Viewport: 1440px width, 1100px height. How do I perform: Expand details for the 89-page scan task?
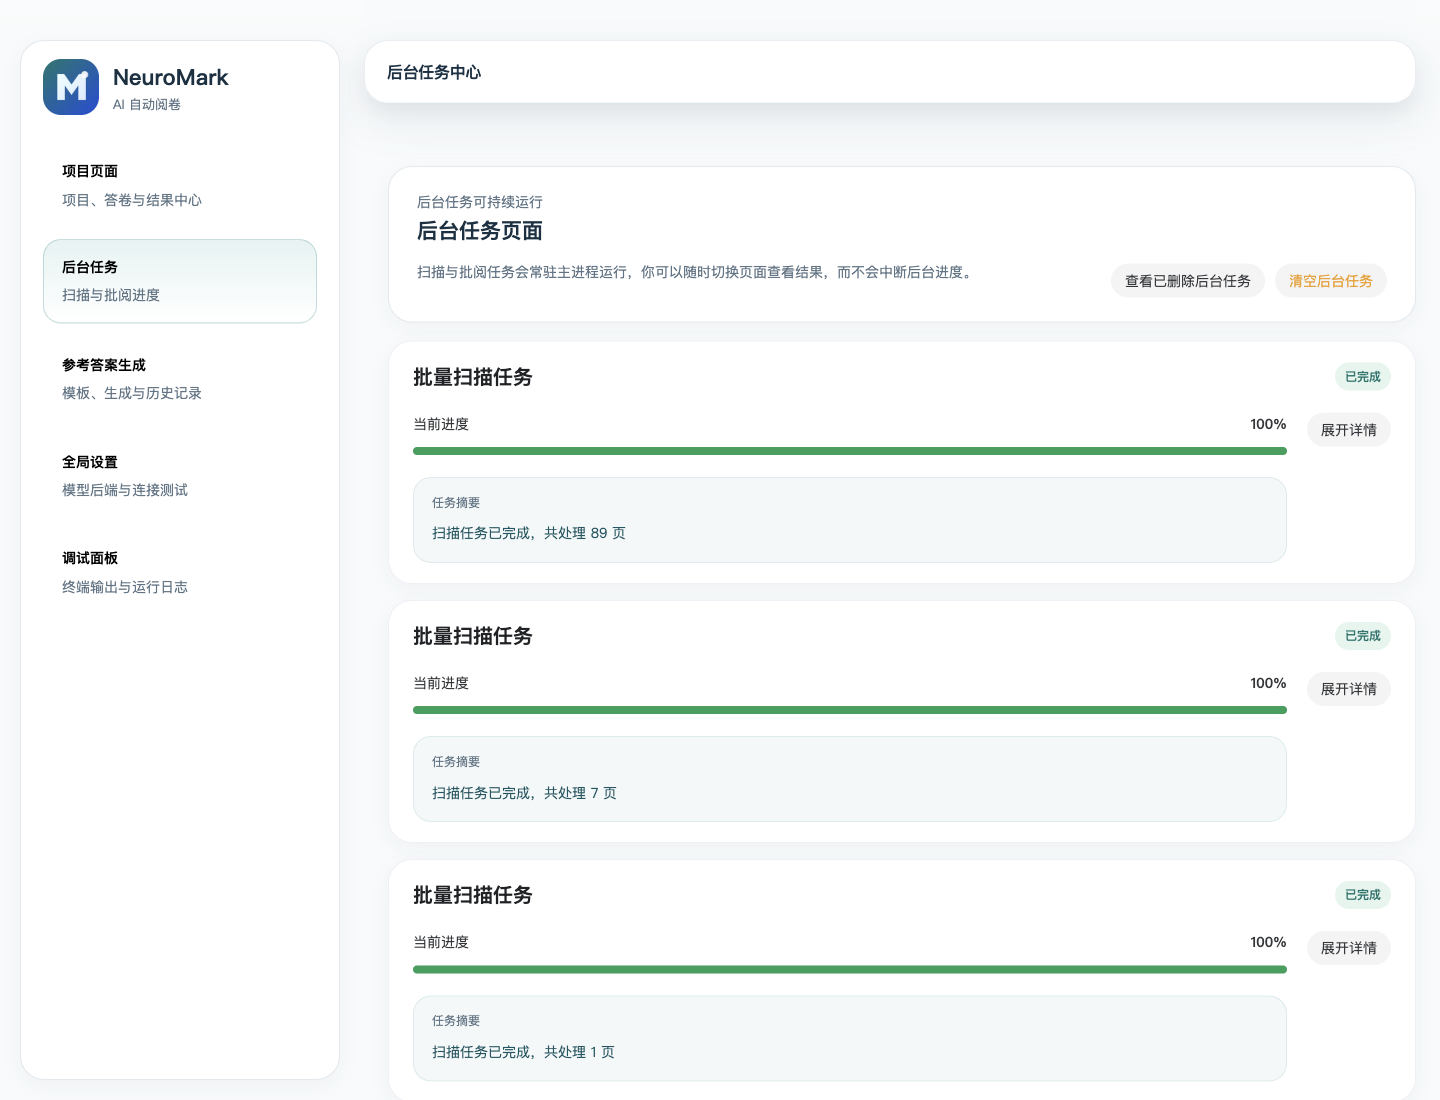[x=1349, y=430]
